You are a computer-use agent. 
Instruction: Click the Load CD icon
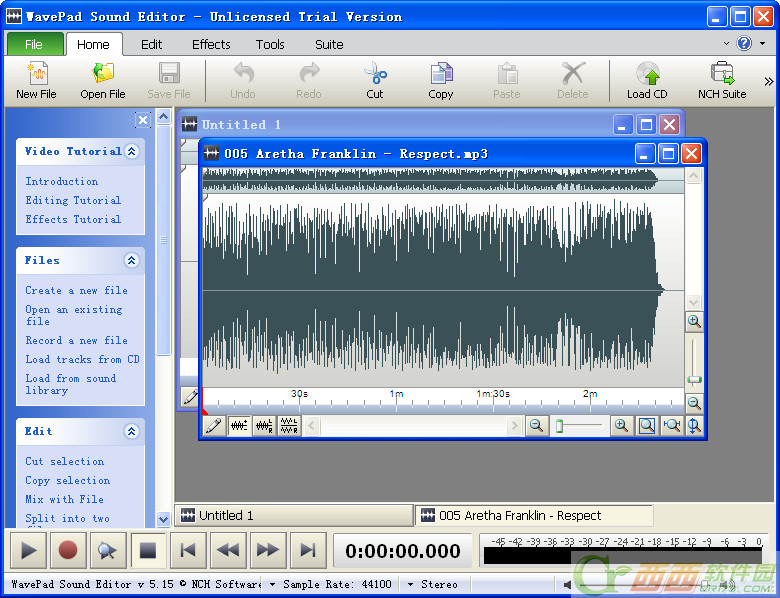pos(647,81)
